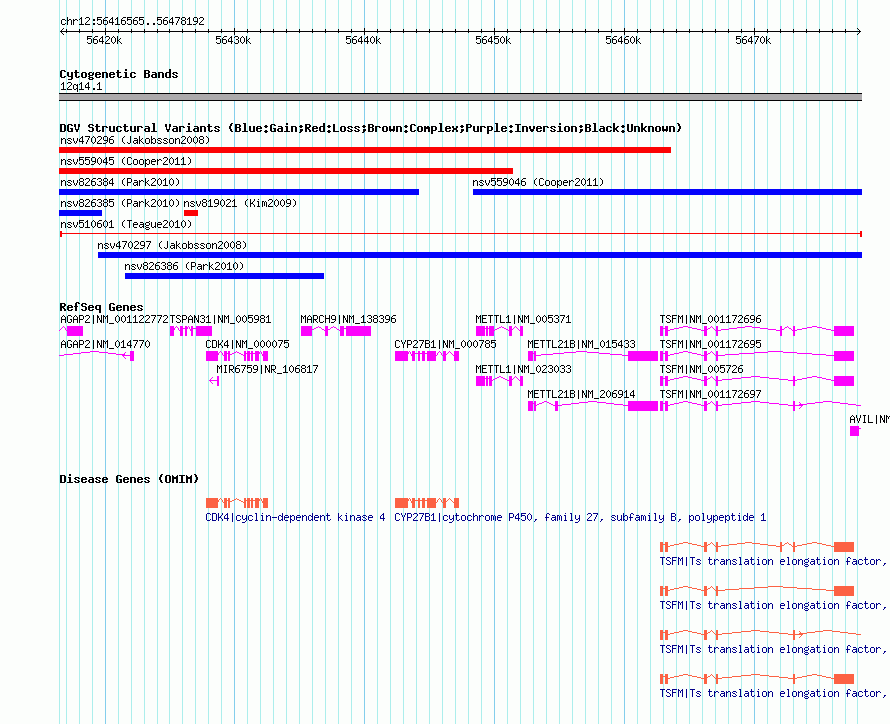Select the 56420k ruler tick label
This screenshot has width=890, height=724.
pyautogui.click(x=104, y=40)
